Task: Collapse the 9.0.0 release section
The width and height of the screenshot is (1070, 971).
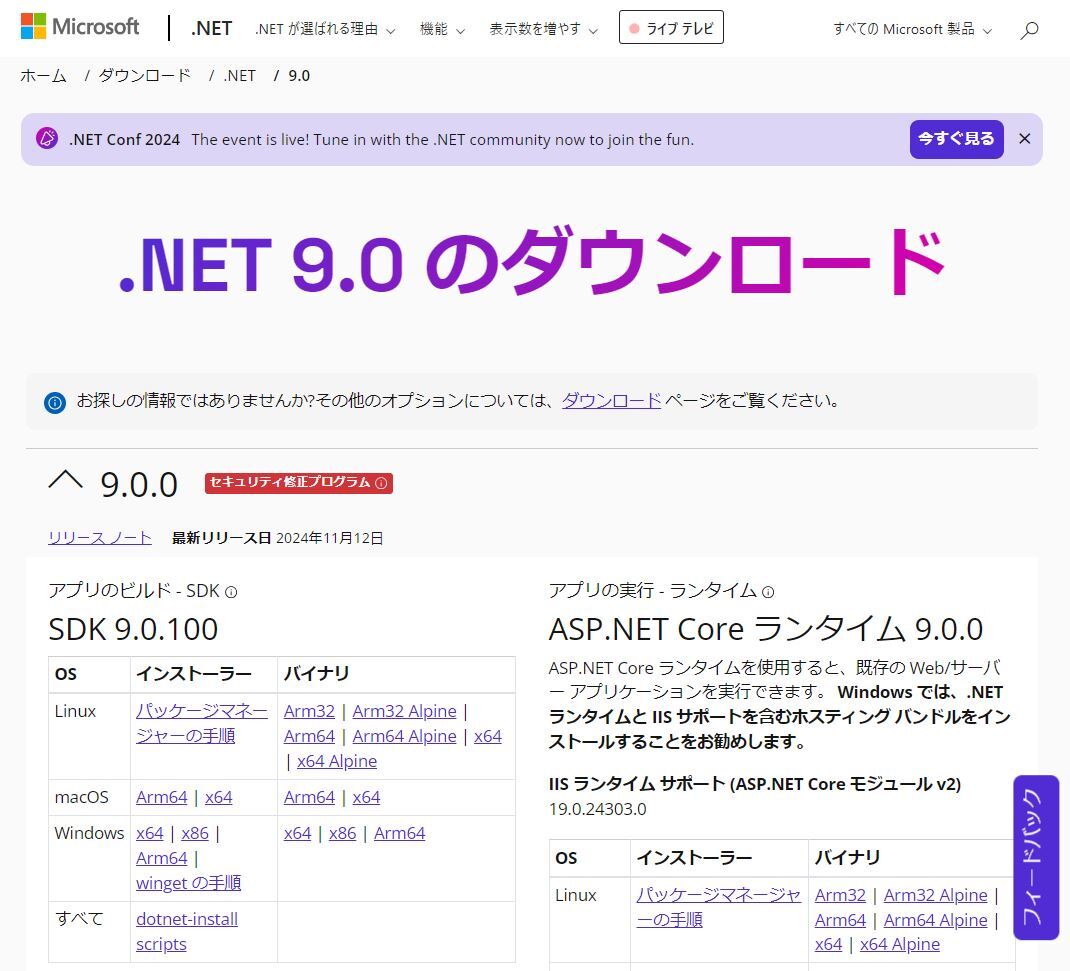Action: click(x=66, y=481)
